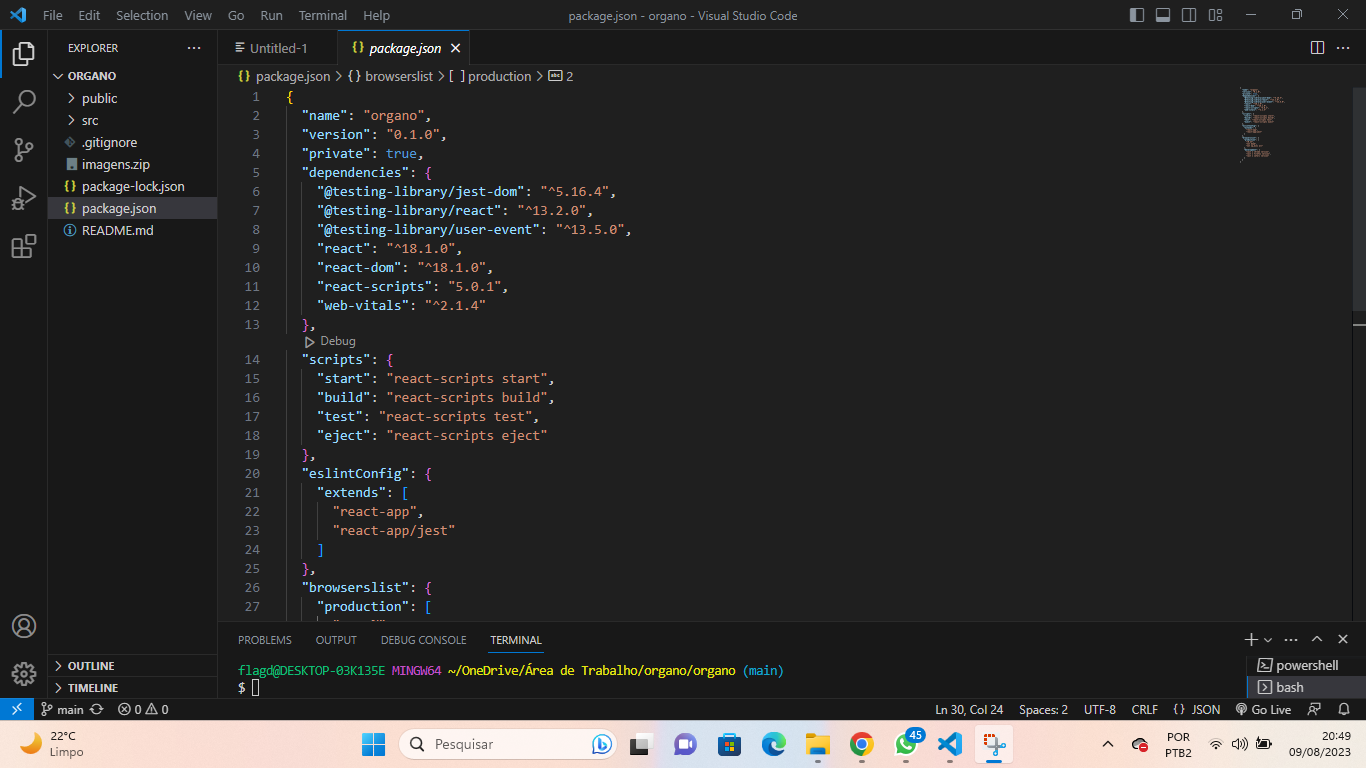Open the Help menu

pyautogui.click(x=376, y=15)
